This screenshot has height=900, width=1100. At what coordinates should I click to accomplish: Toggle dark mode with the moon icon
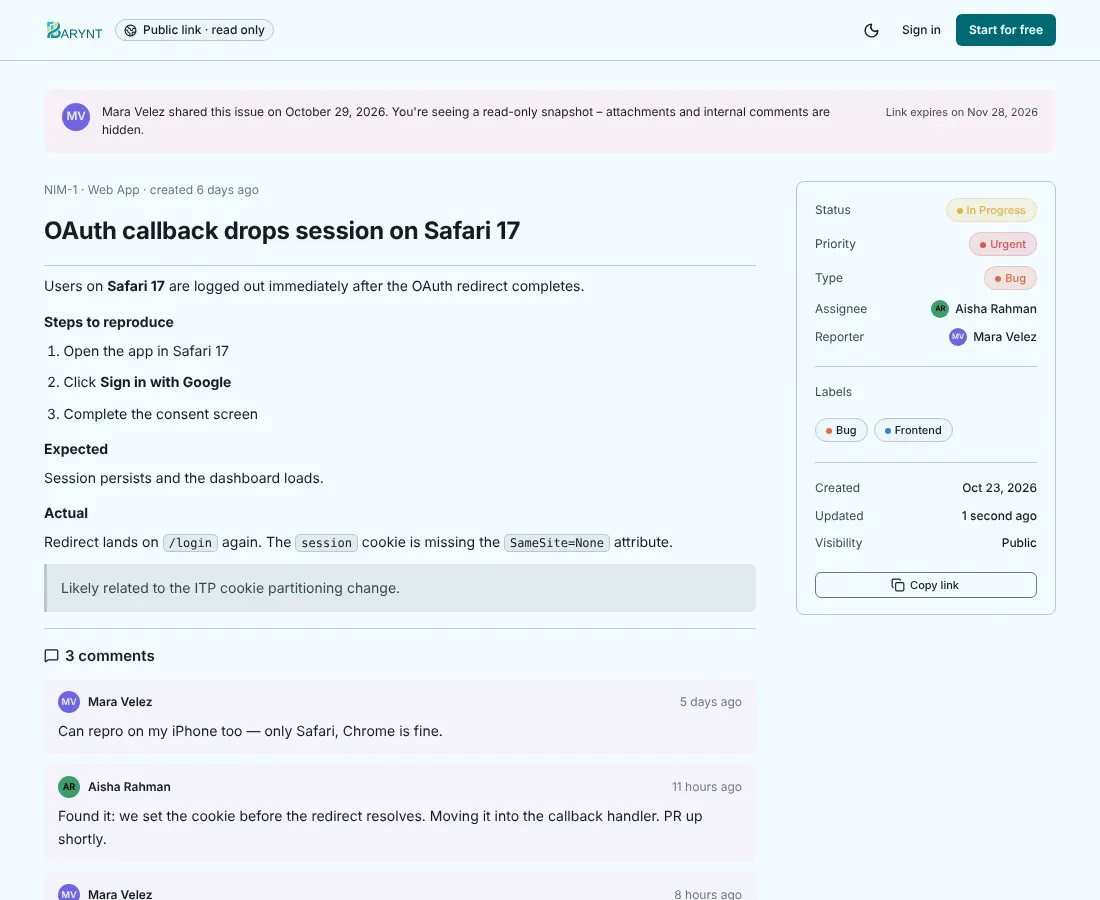871,30
